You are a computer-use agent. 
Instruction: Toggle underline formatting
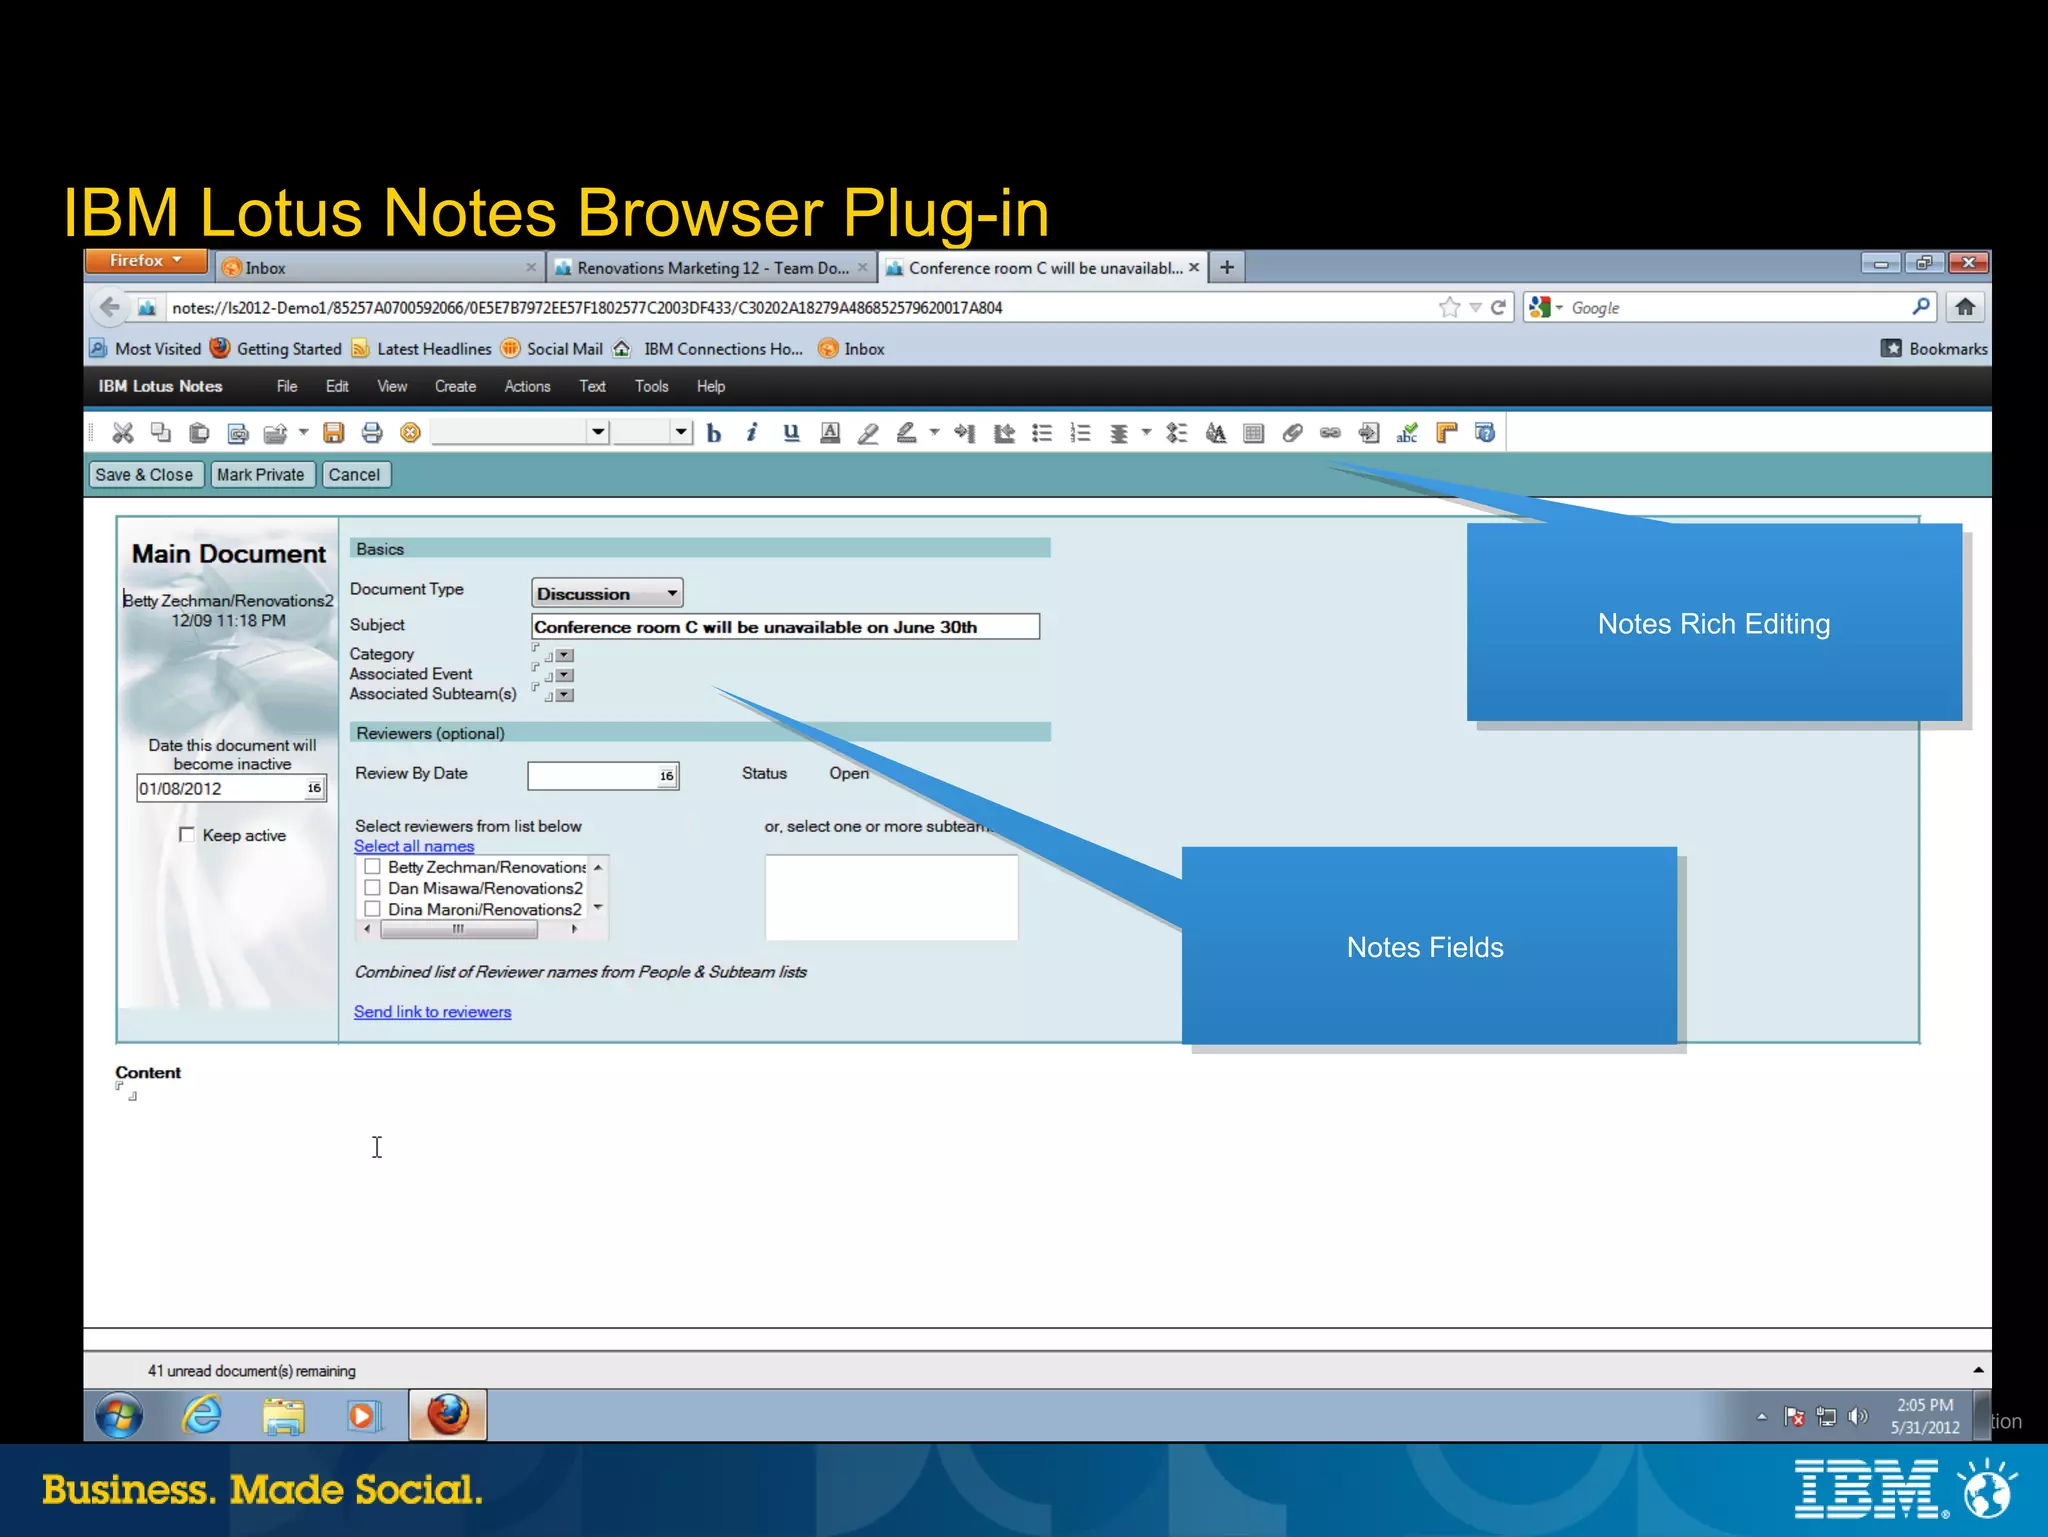coord(791,433)
